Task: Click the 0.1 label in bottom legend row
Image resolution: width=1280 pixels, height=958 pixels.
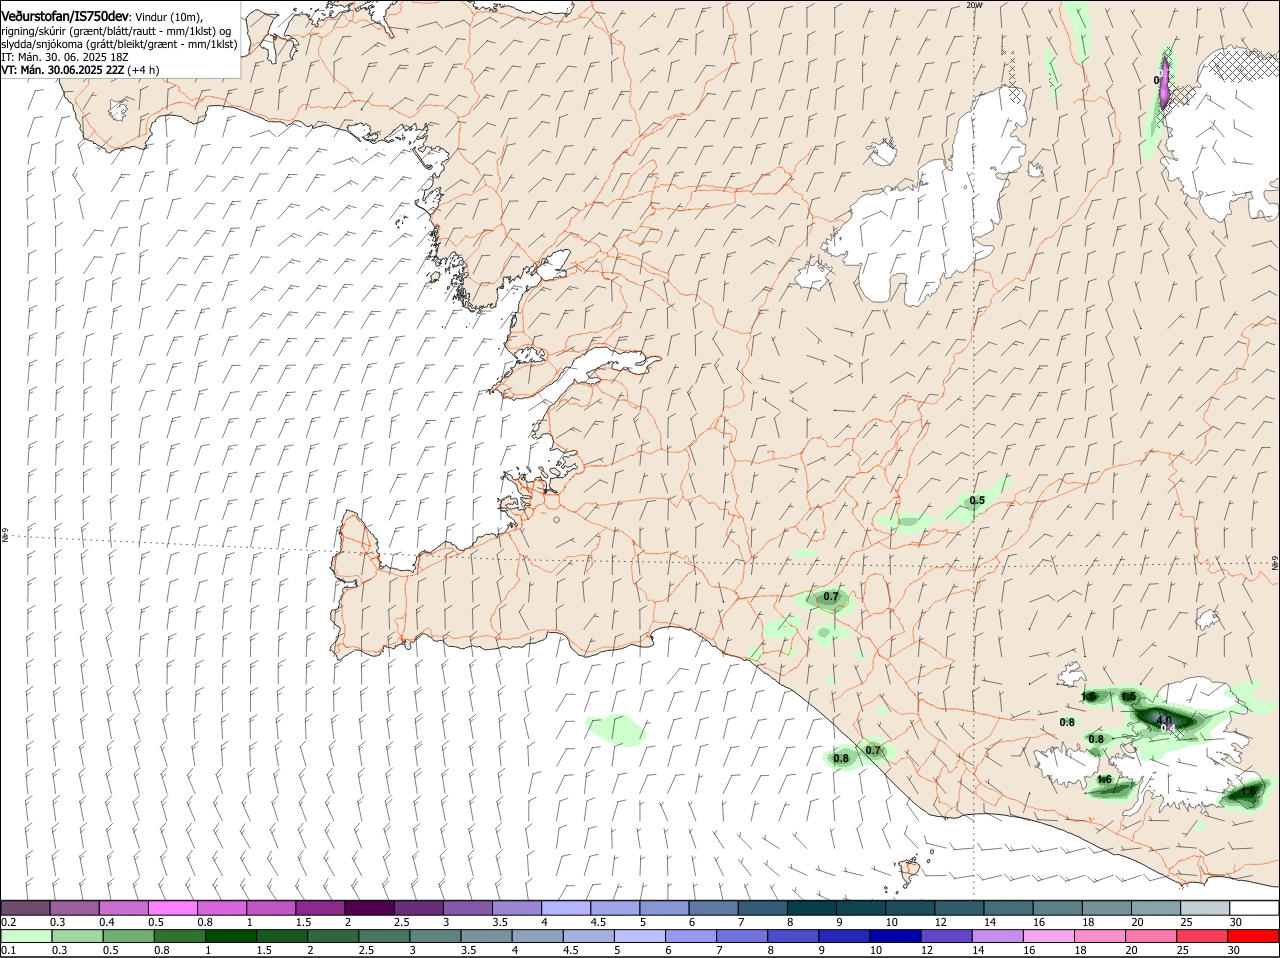Action: point(8,950)
